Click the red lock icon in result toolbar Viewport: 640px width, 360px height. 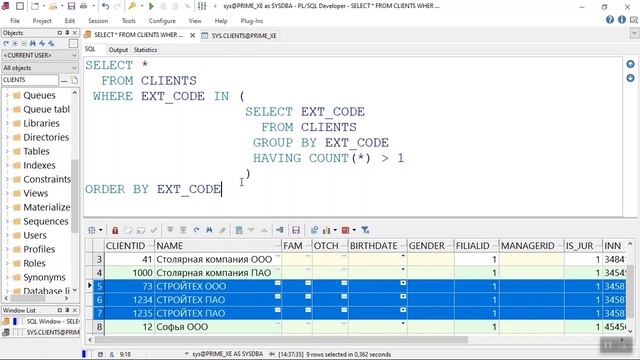tap(115, 230)
